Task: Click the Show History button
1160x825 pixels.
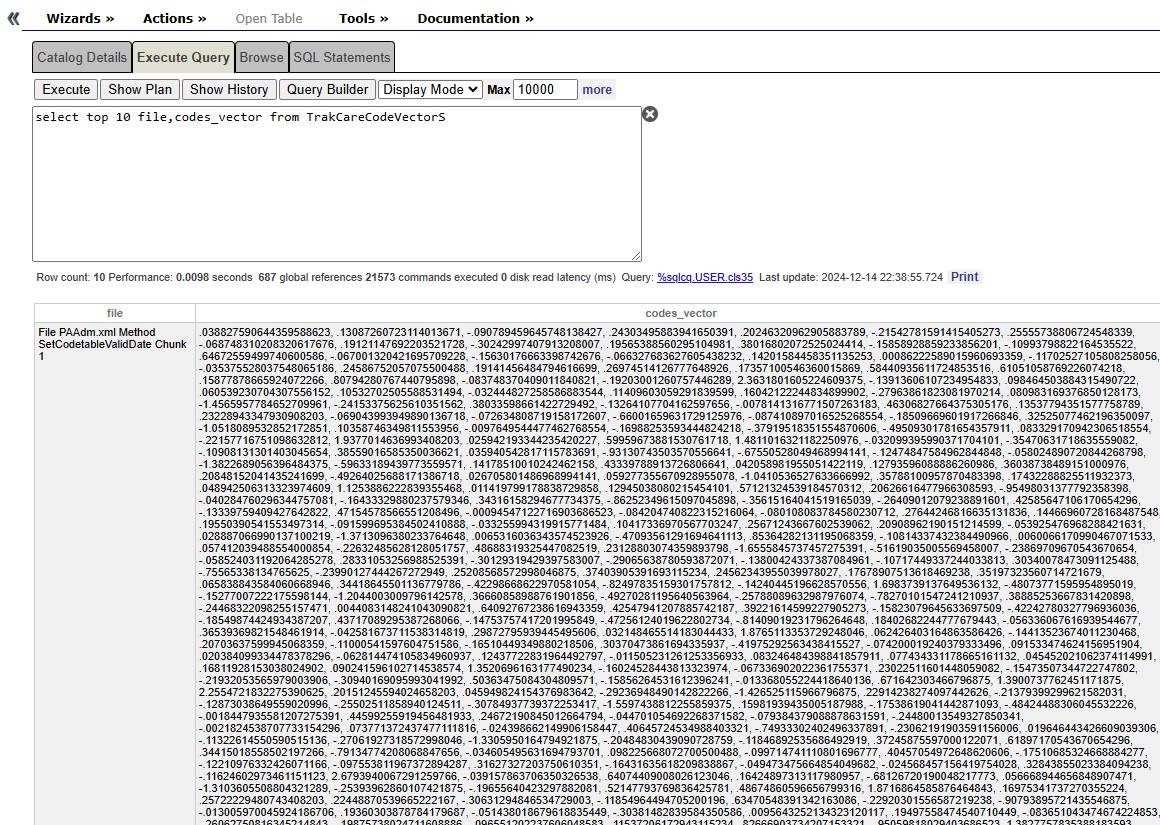Action: [229, 89]
